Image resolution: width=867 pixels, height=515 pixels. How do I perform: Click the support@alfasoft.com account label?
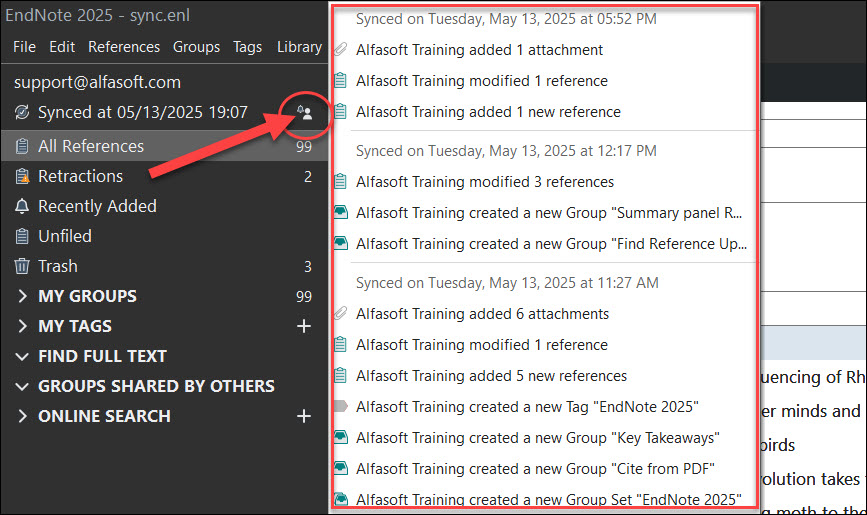(x=97, y=82)
